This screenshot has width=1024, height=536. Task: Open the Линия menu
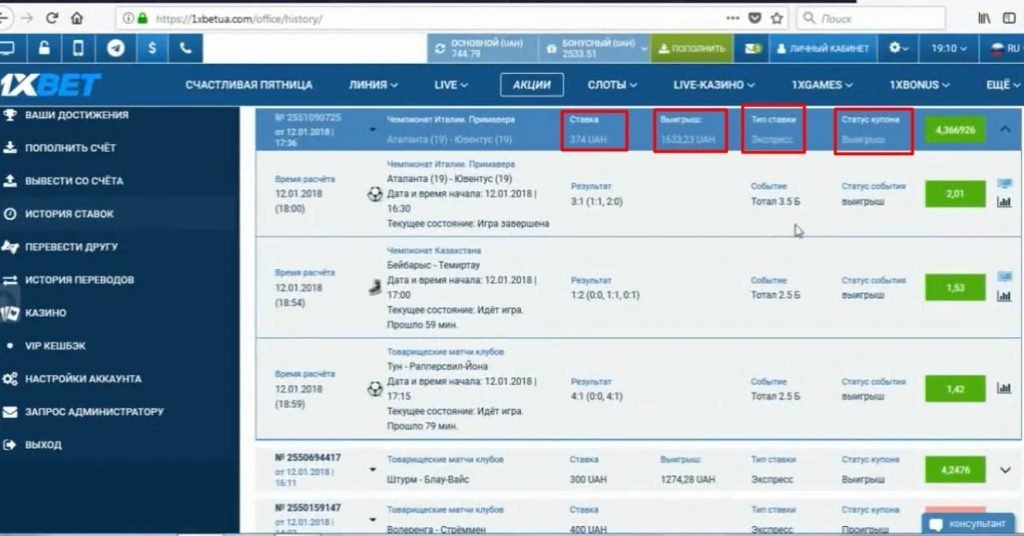(373, 85)
